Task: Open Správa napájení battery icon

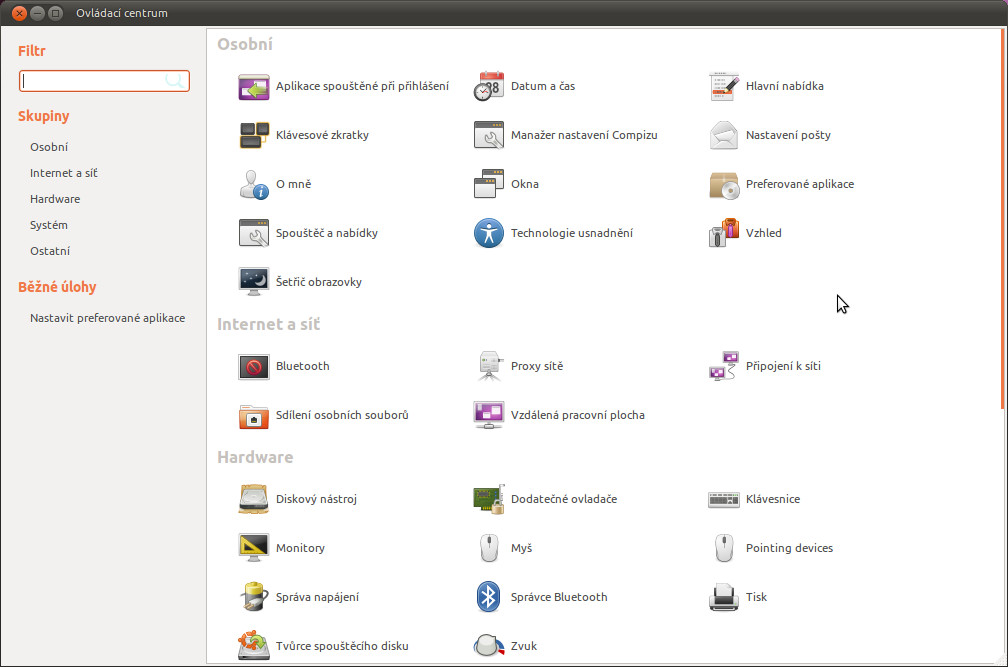Action: pos(254,598)
